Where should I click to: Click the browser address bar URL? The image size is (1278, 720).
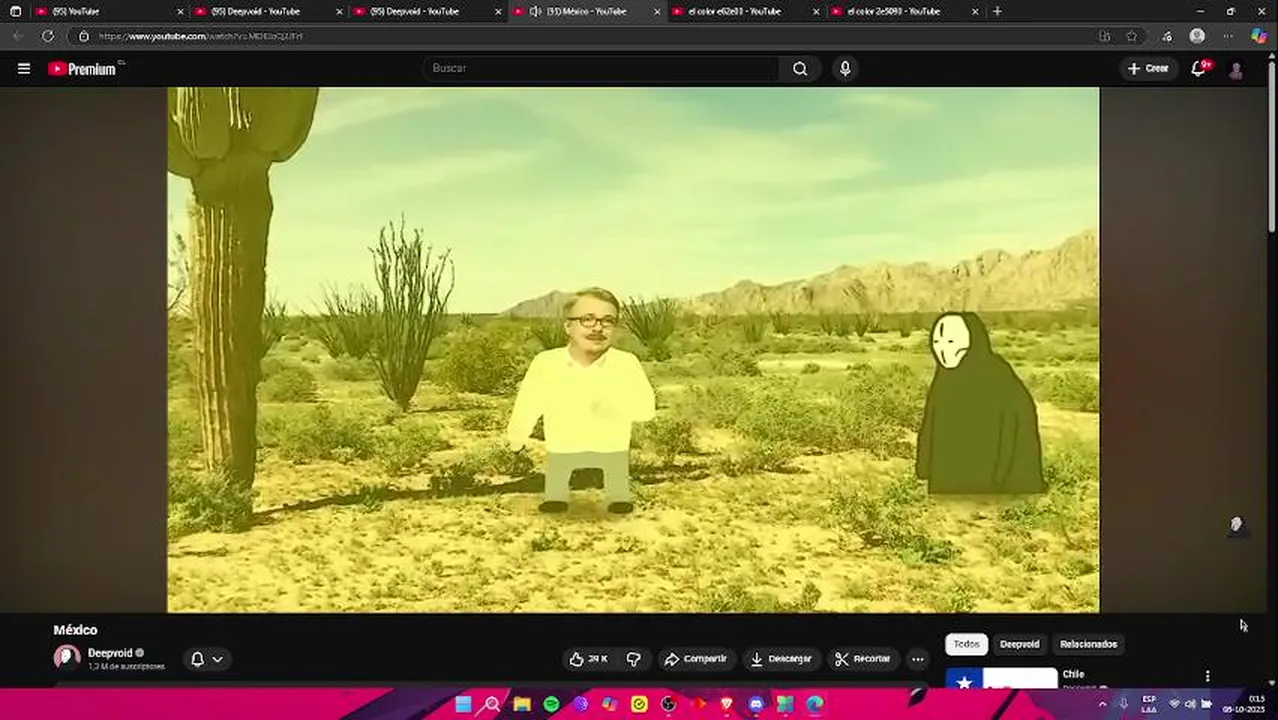(x=200, y=36)
